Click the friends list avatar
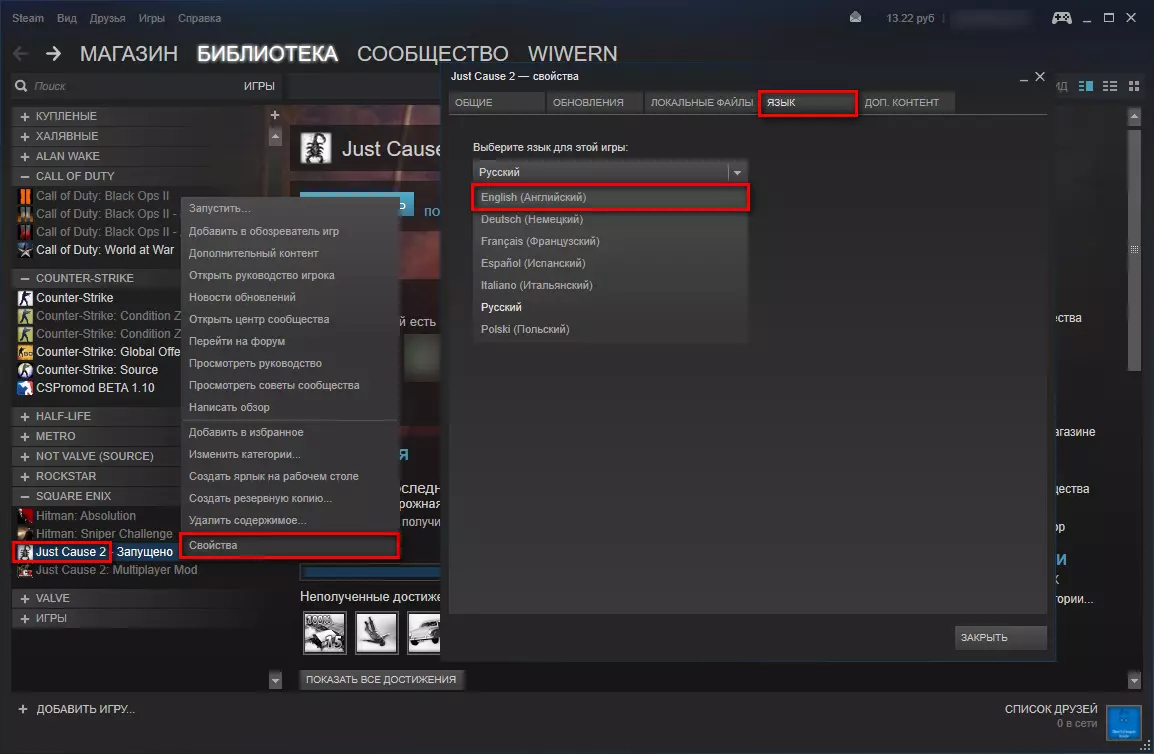Screen dimensions: 1154x754 point(1123,722)
